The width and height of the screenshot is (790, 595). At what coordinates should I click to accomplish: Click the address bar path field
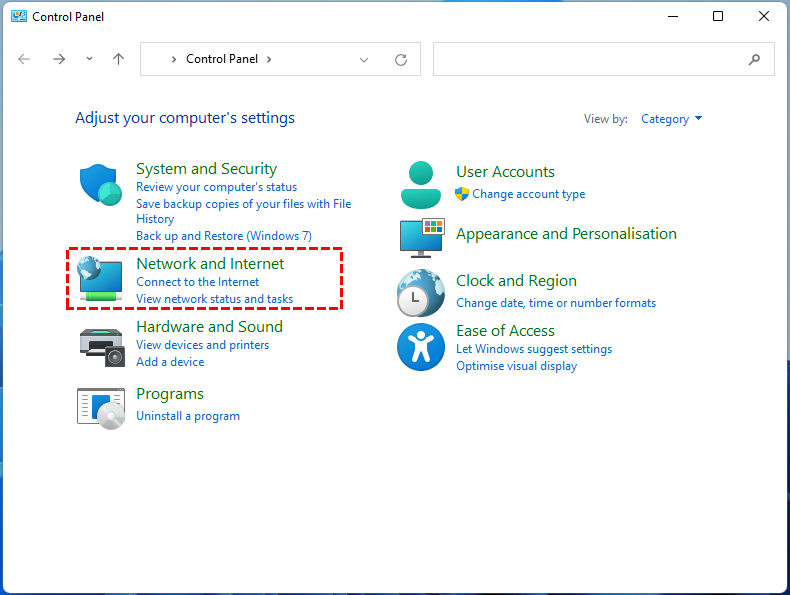[x=280, y=59]
